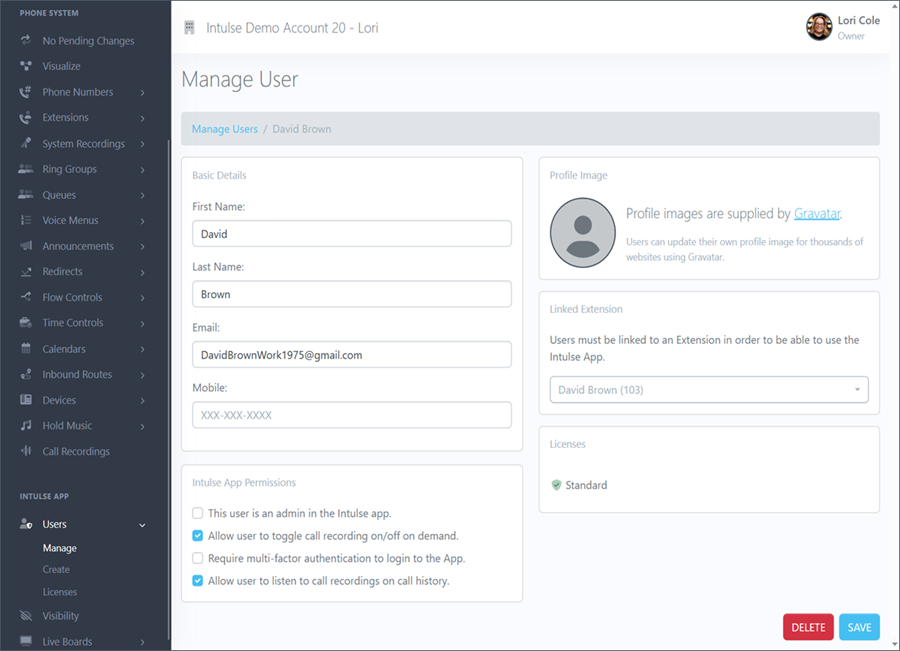Click the Visibility eye-slash icon
Viewport: 900px width, 651px height.
click(x=25, y=616)
